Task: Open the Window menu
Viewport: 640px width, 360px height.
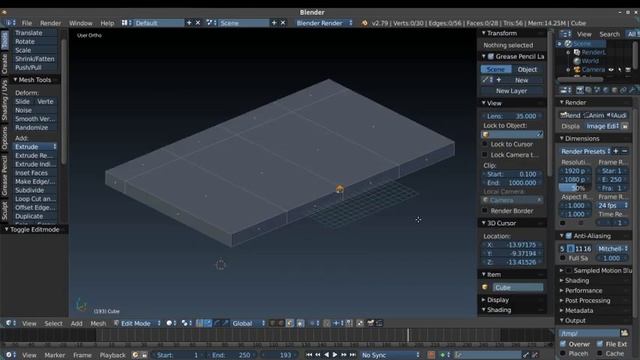Action: point(80,23)
